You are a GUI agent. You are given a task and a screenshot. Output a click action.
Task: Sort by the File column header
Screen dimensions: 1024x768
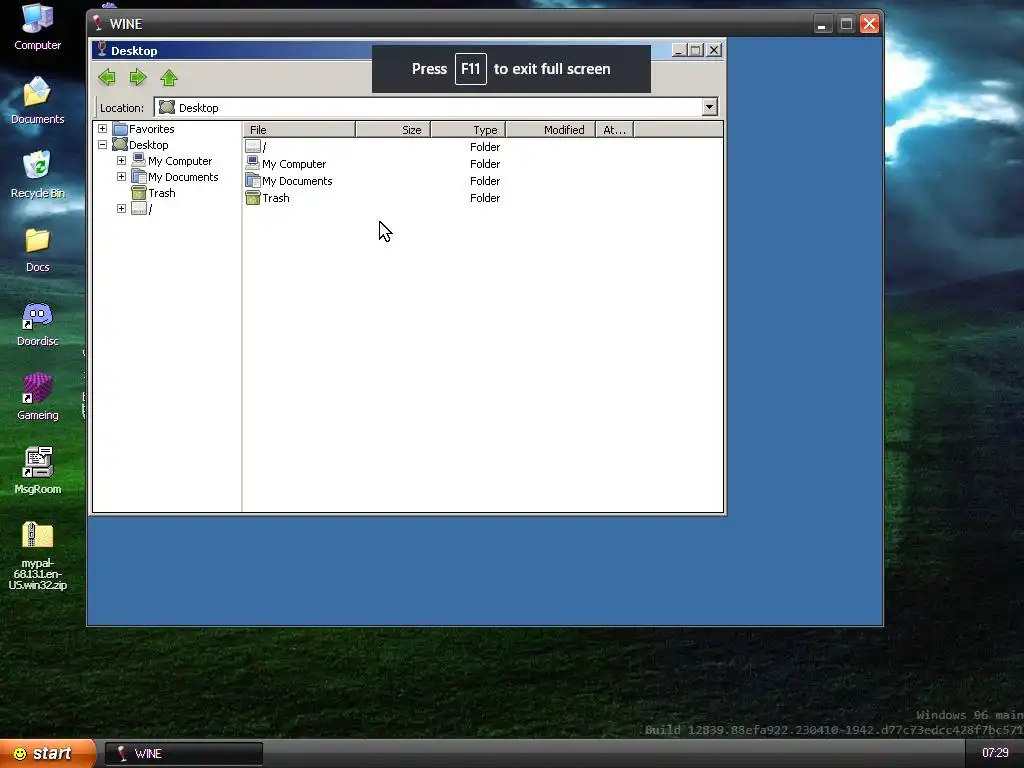click(x=299, y=129)
